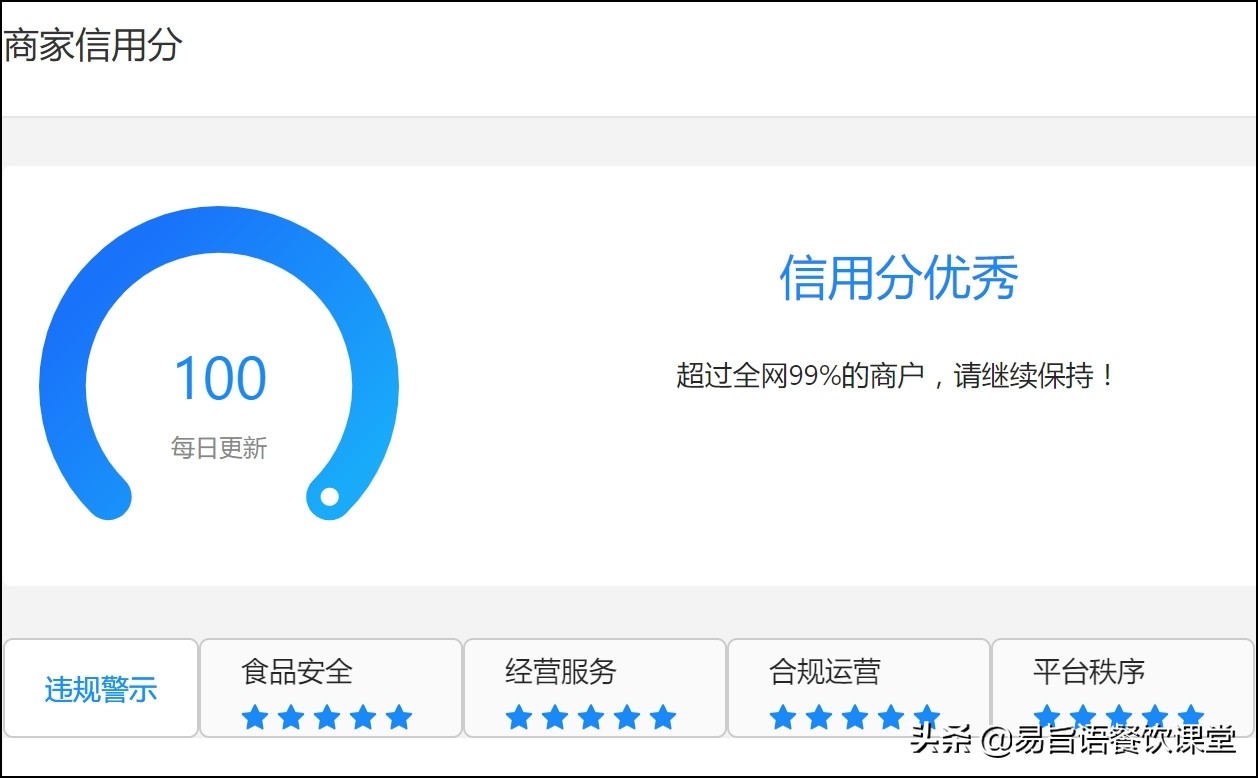Click the middle star under 平台秩序
The image size is (1259, 778).
point(1118,716)
